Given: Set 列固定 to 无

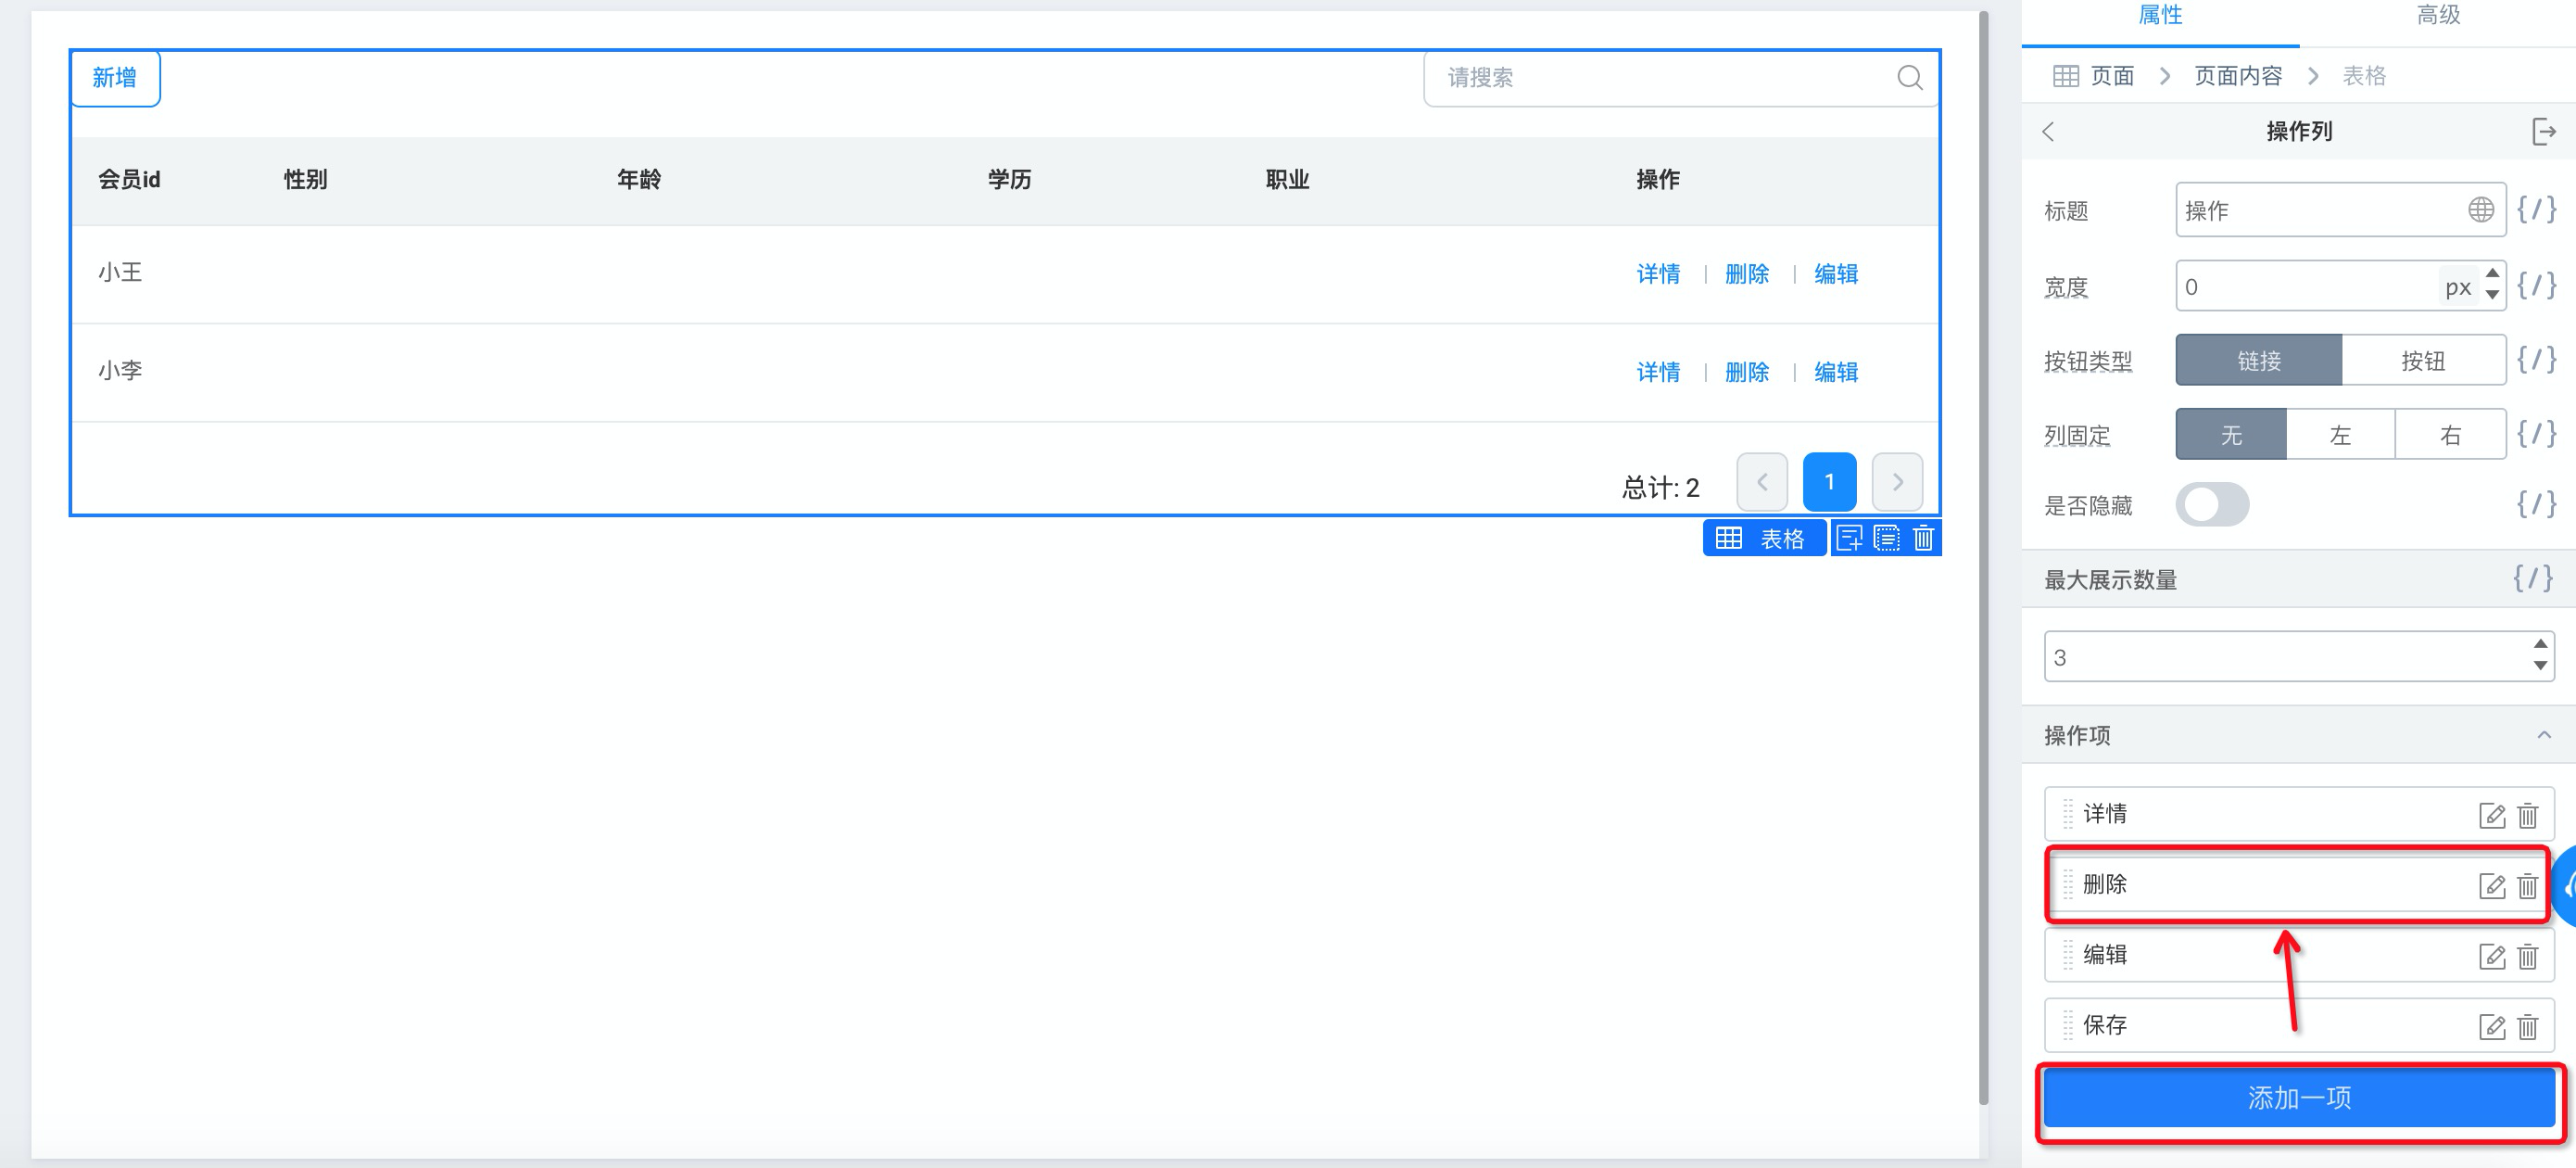Looking at the screenshot, I should coord(2231,434).
